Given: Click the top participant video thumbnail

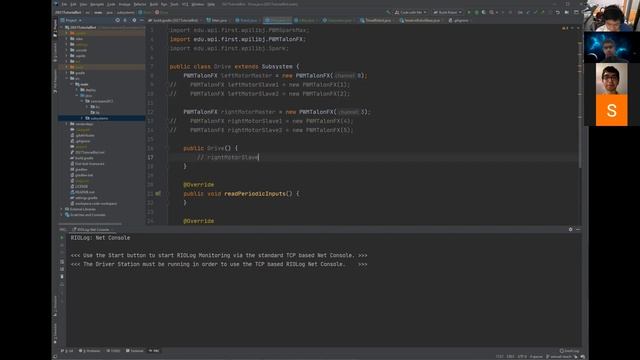Looking at the screenshot, I should click(x=611, y=16).
